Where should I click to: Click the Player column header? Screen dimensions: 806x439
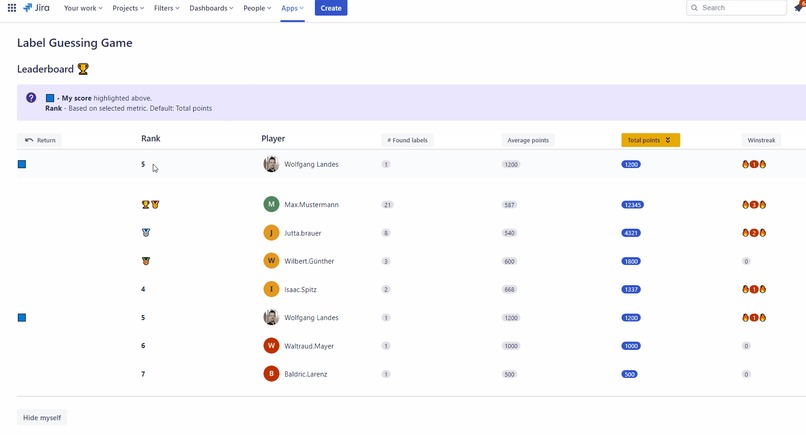(273, 138)
